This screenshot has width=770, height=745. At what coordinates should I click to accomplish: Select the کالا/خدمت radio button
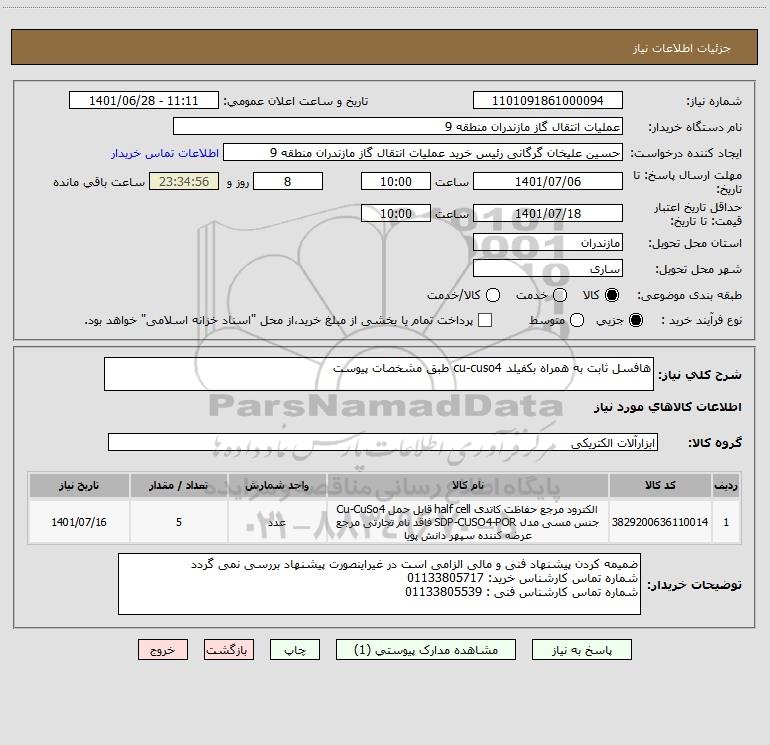[x=493, y=295]
